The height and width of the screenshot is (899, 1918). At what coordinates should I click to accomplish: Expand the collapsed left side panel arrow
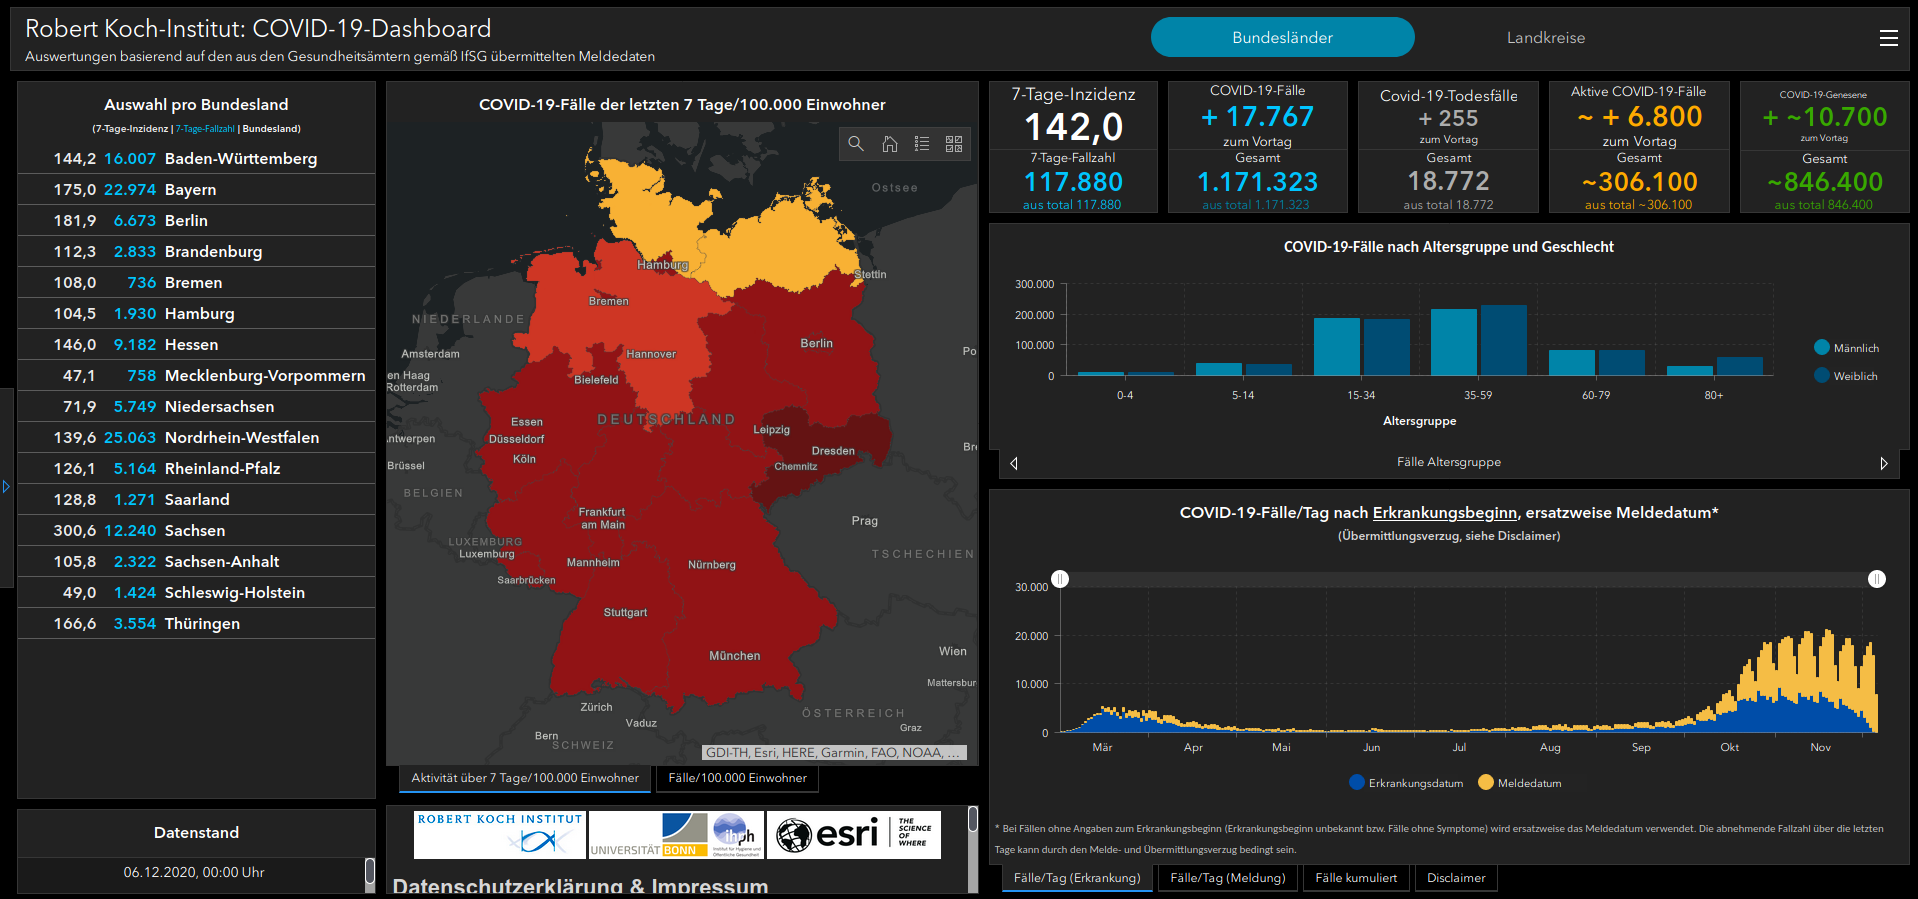(6, 487)
